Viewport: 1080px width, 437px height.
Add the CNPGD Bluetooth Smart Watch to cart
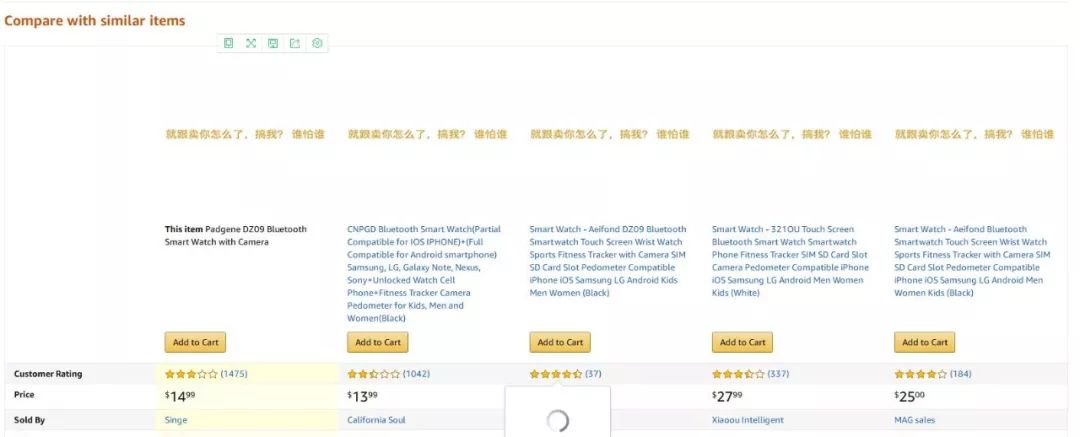(377, 342)
